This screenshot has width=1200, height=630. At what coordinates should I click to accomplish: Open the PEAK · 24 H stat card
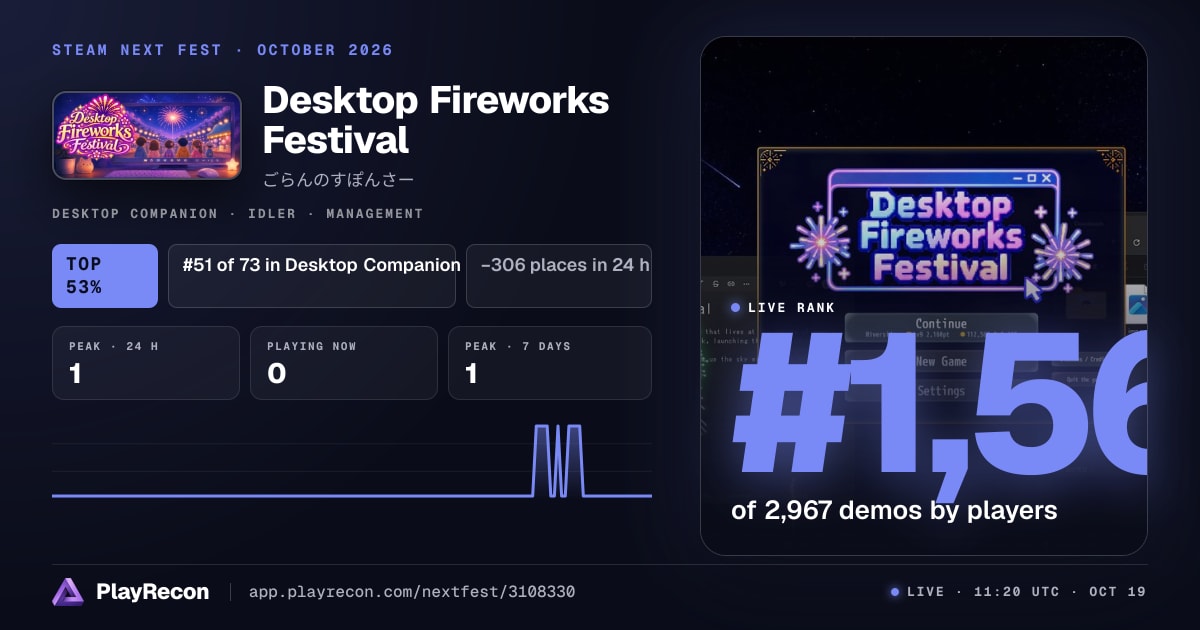[146, 363]
